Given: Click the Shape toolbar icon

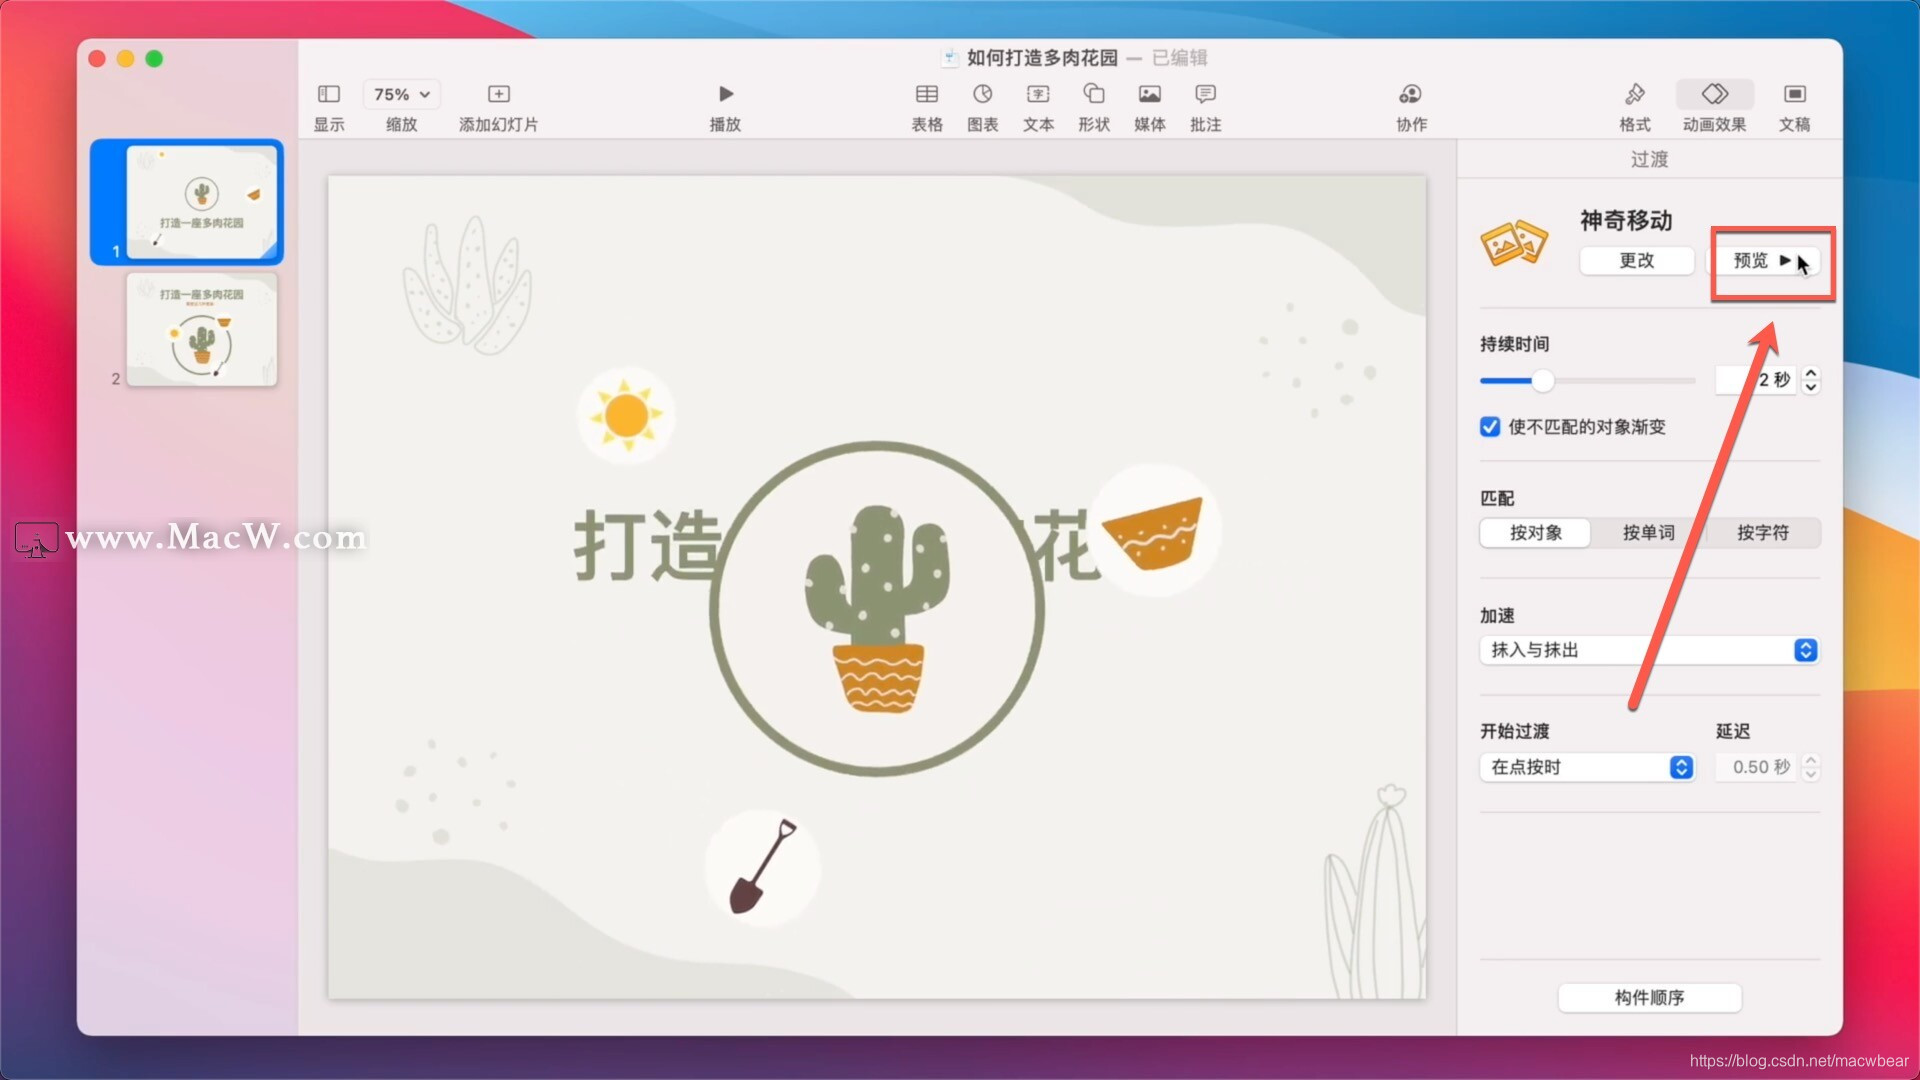Looking at the screenshot, I should (x=1093, y=94).
